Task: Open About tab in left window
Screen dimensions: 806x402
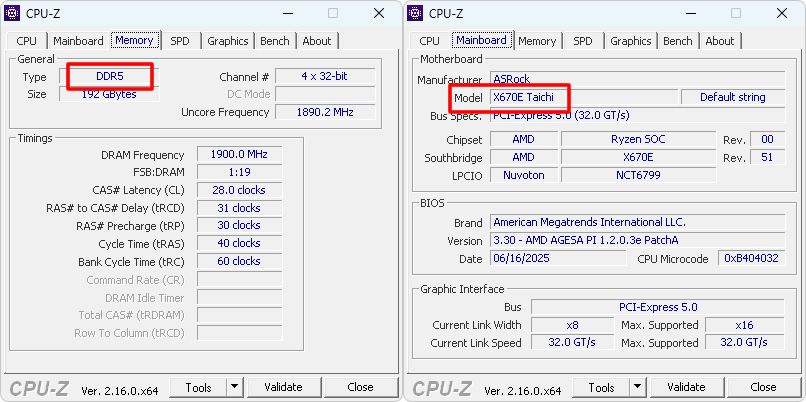Action: (x=317, y=41)
